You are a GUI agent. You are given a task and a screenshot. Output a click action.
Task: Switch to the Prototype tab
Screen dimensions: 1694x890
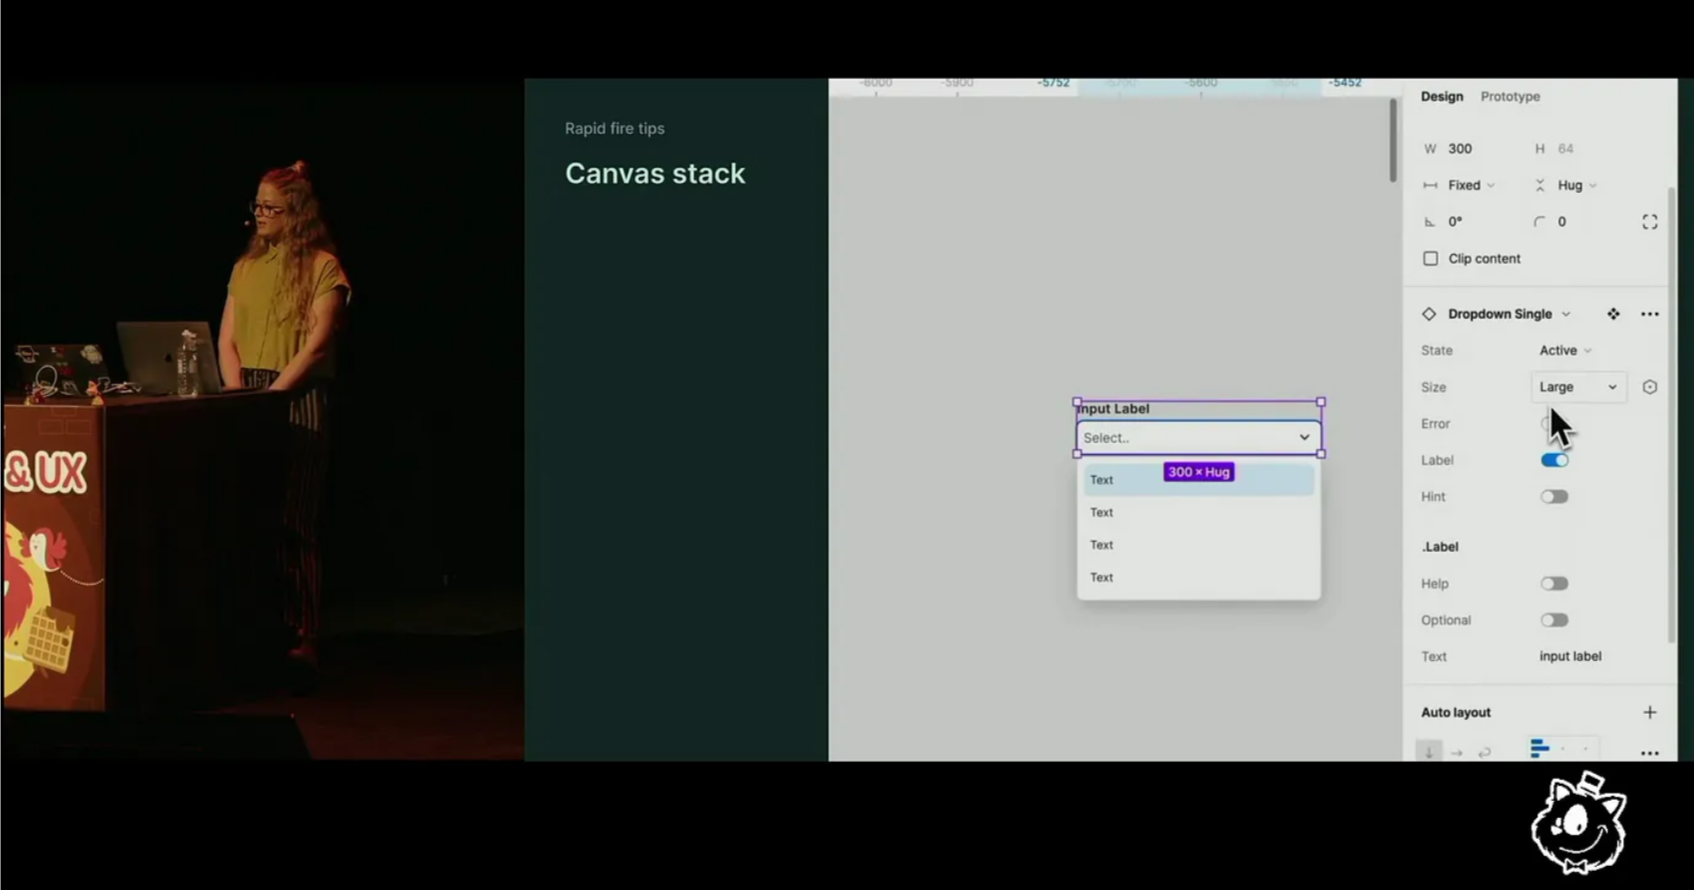point(1510,97)
